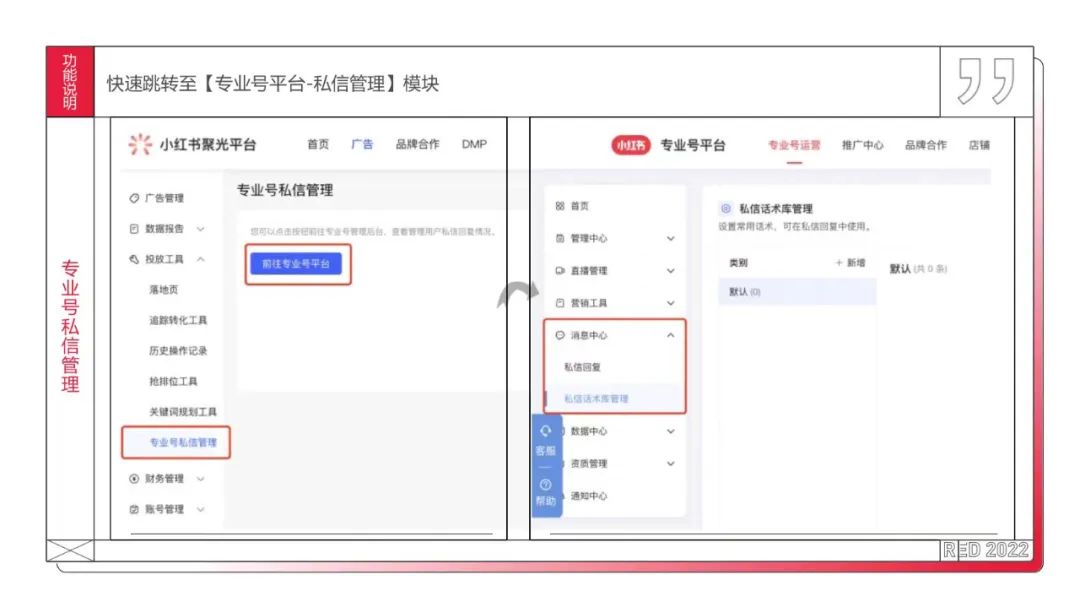
Task: Switch to the DMP tab
Action: 474,144
